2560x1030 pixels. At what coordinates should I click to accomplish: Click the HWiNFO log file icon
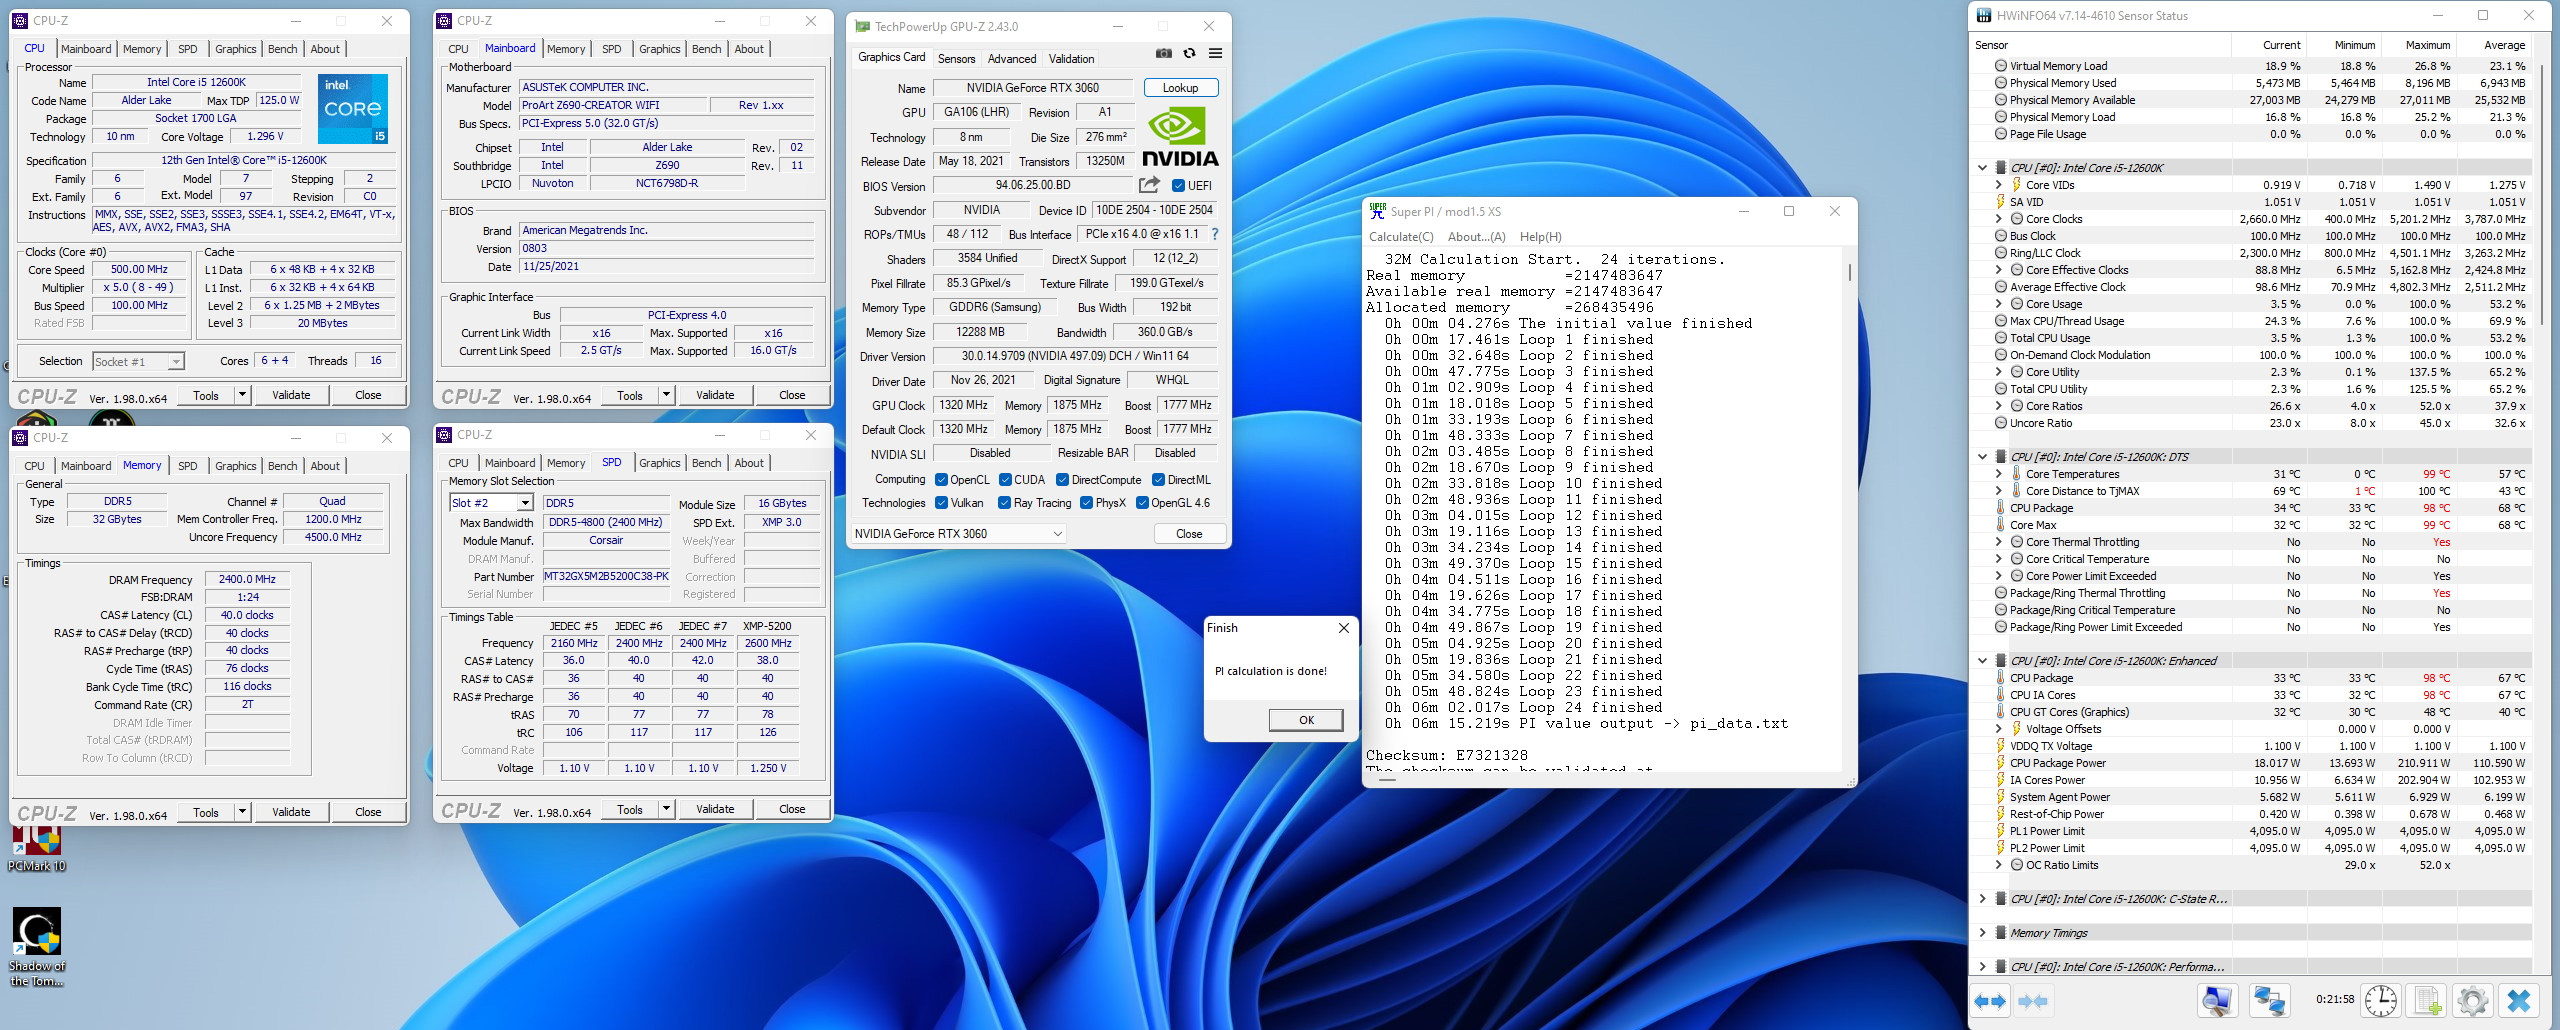(2426, 1000)
